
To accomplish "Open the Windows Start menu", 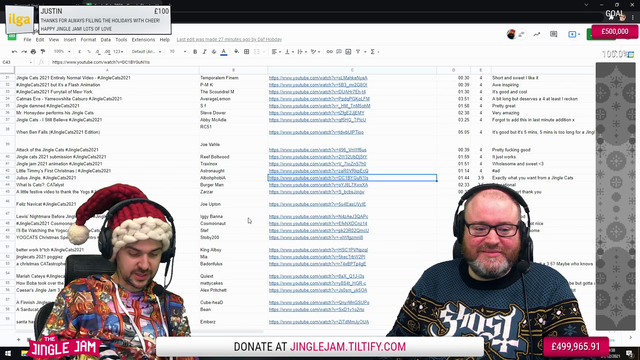I will coord(8,353).
